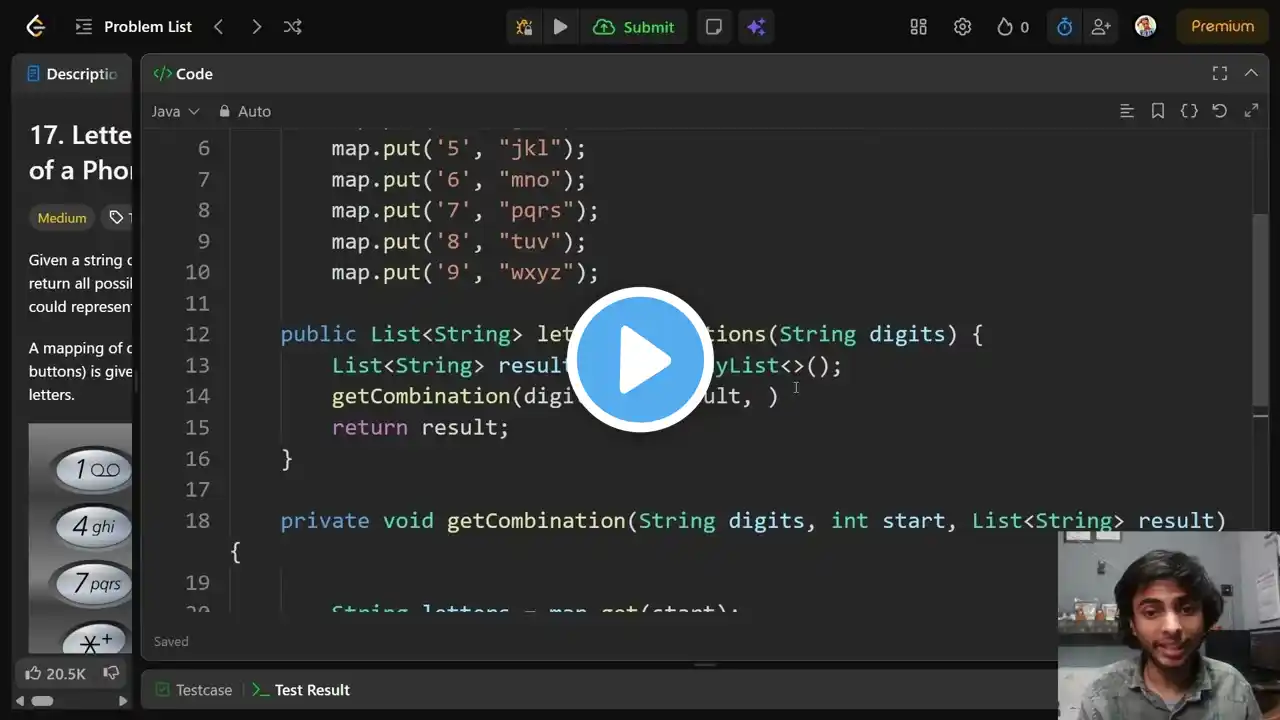This screenshot has width=1280, height=720.
Task: Open the notes icon beside Submit
Action: [x=714, y=27]
